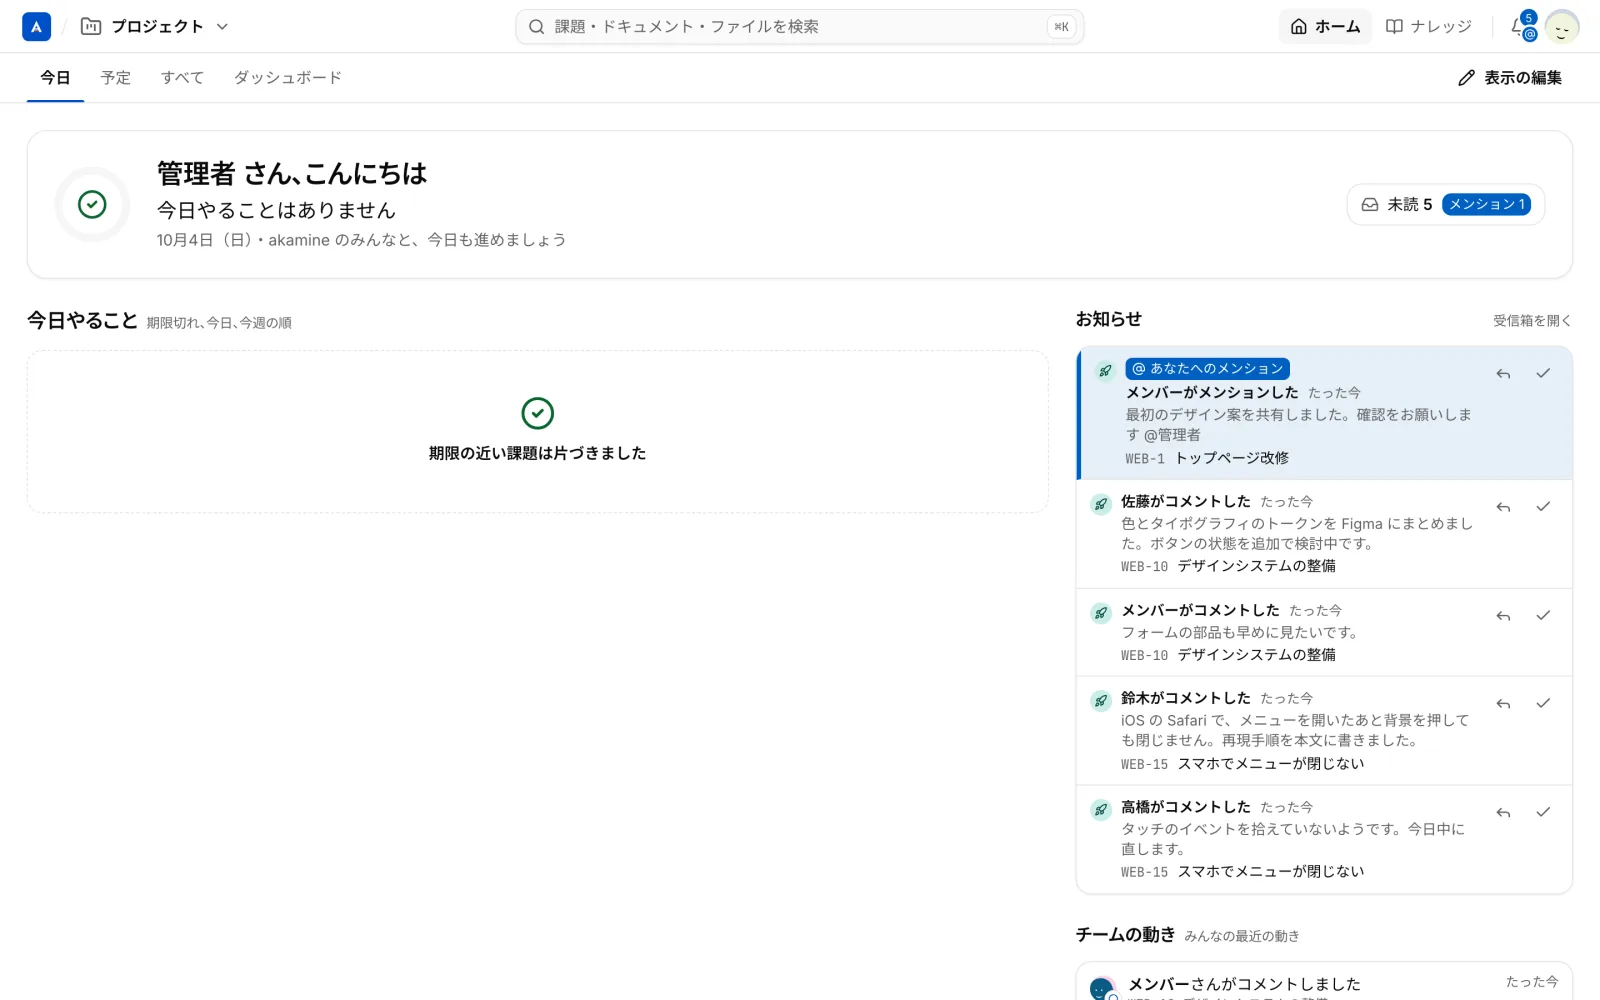Open WEB-15 link under 鈴木's comment
This screenshot has width=1600, height=1000.
[1242, 764]
